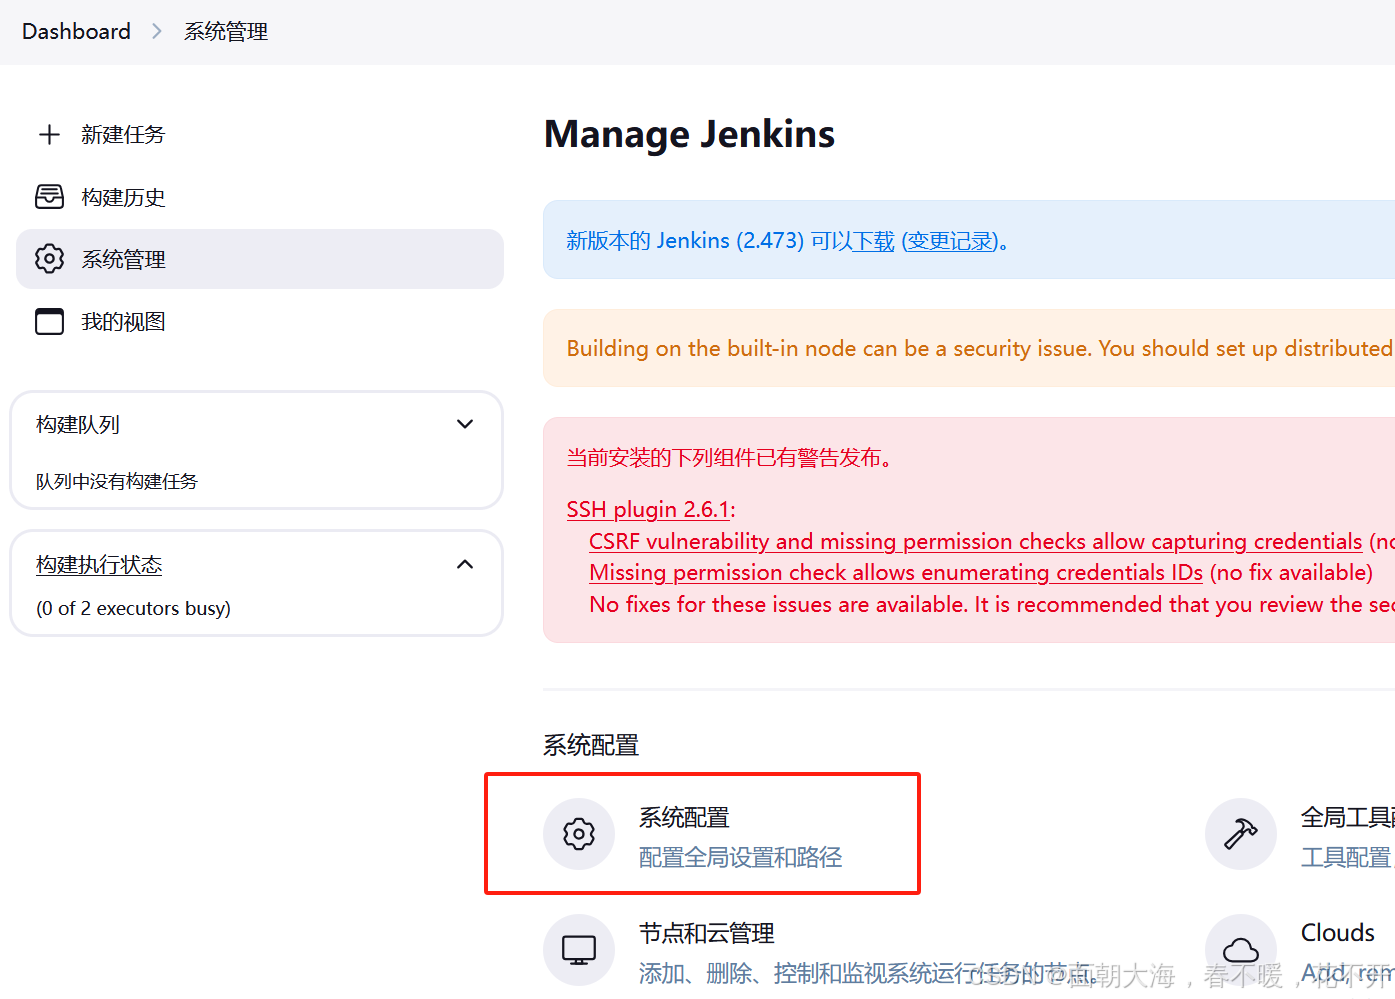Click the 构建历史 inbox icon

(49, 197)
